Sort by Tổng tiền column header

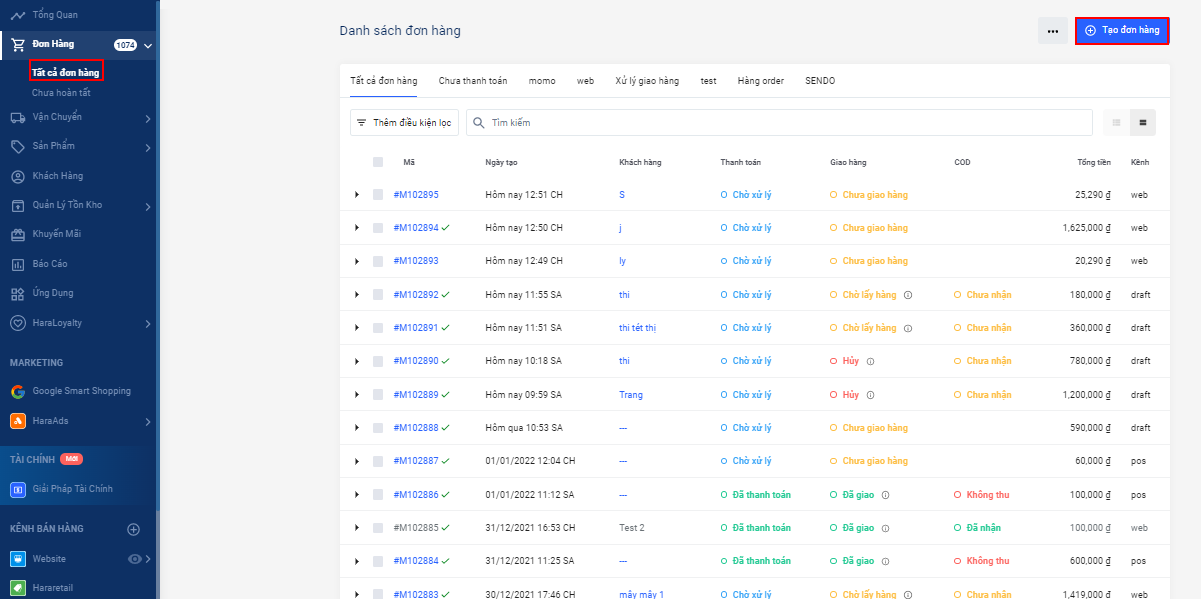tap(1094, 162)
